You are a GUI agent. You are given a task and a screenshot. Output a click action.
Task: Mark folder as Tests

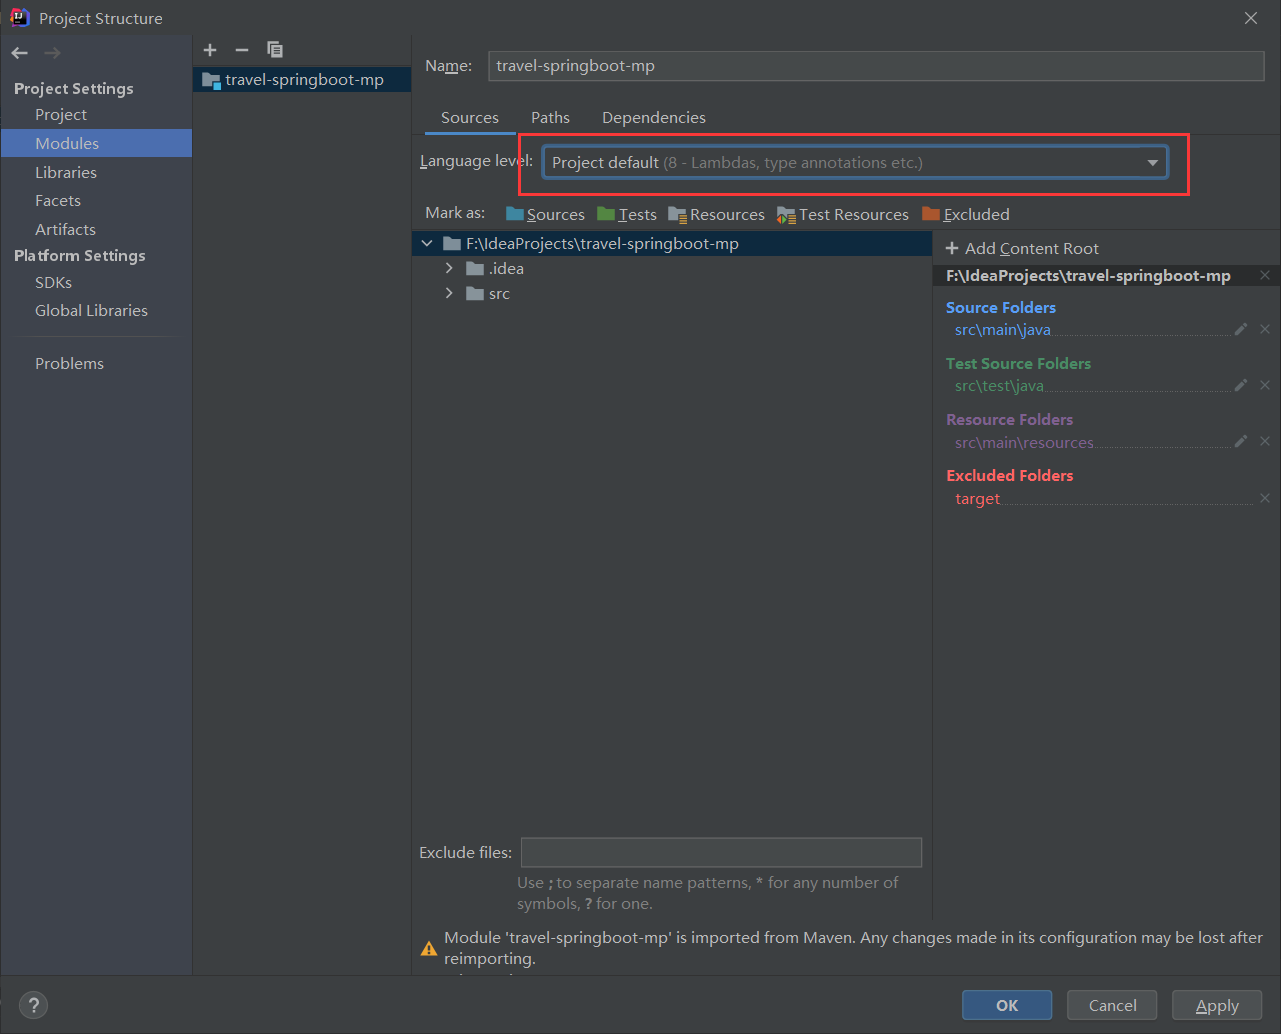click(627, 214)
